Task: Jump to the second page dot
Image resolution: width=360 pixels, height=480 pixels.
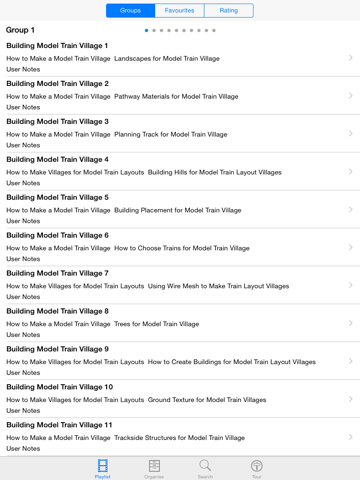Action: pyautogui.click(x=154, y=30)
